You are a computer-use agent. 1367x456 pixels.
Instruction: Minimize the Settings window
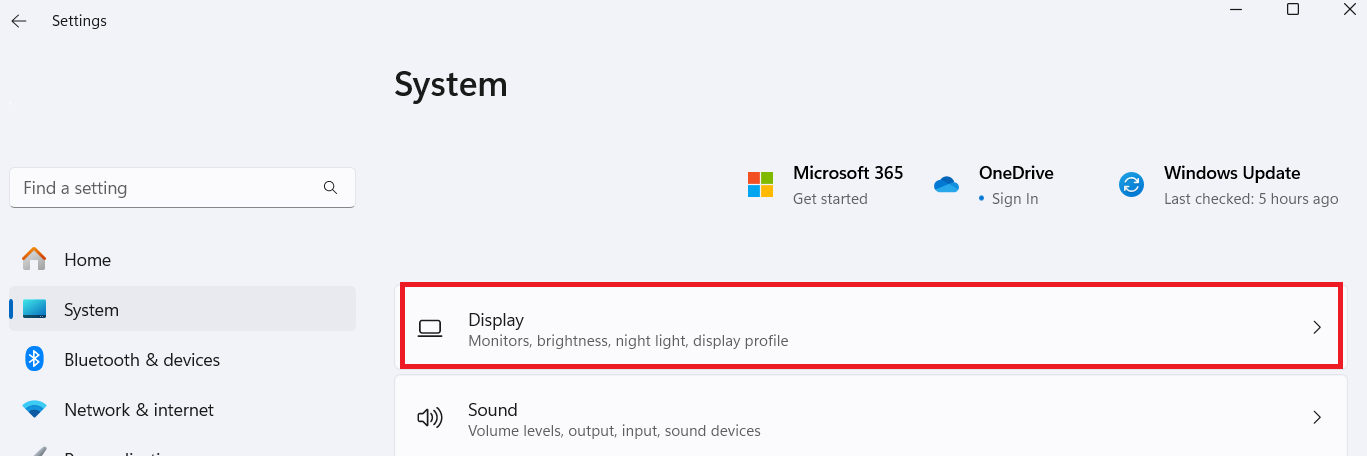click(1237, 9)
